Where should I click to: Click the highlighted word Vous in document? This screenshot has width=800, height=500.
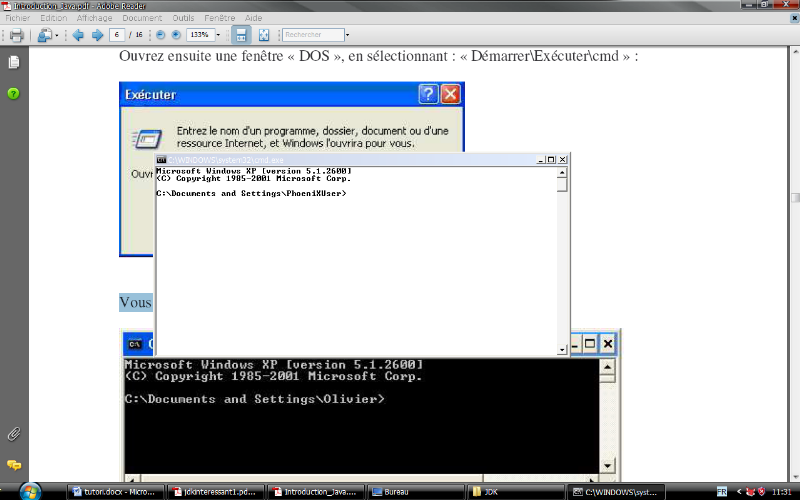coord(136,303)
